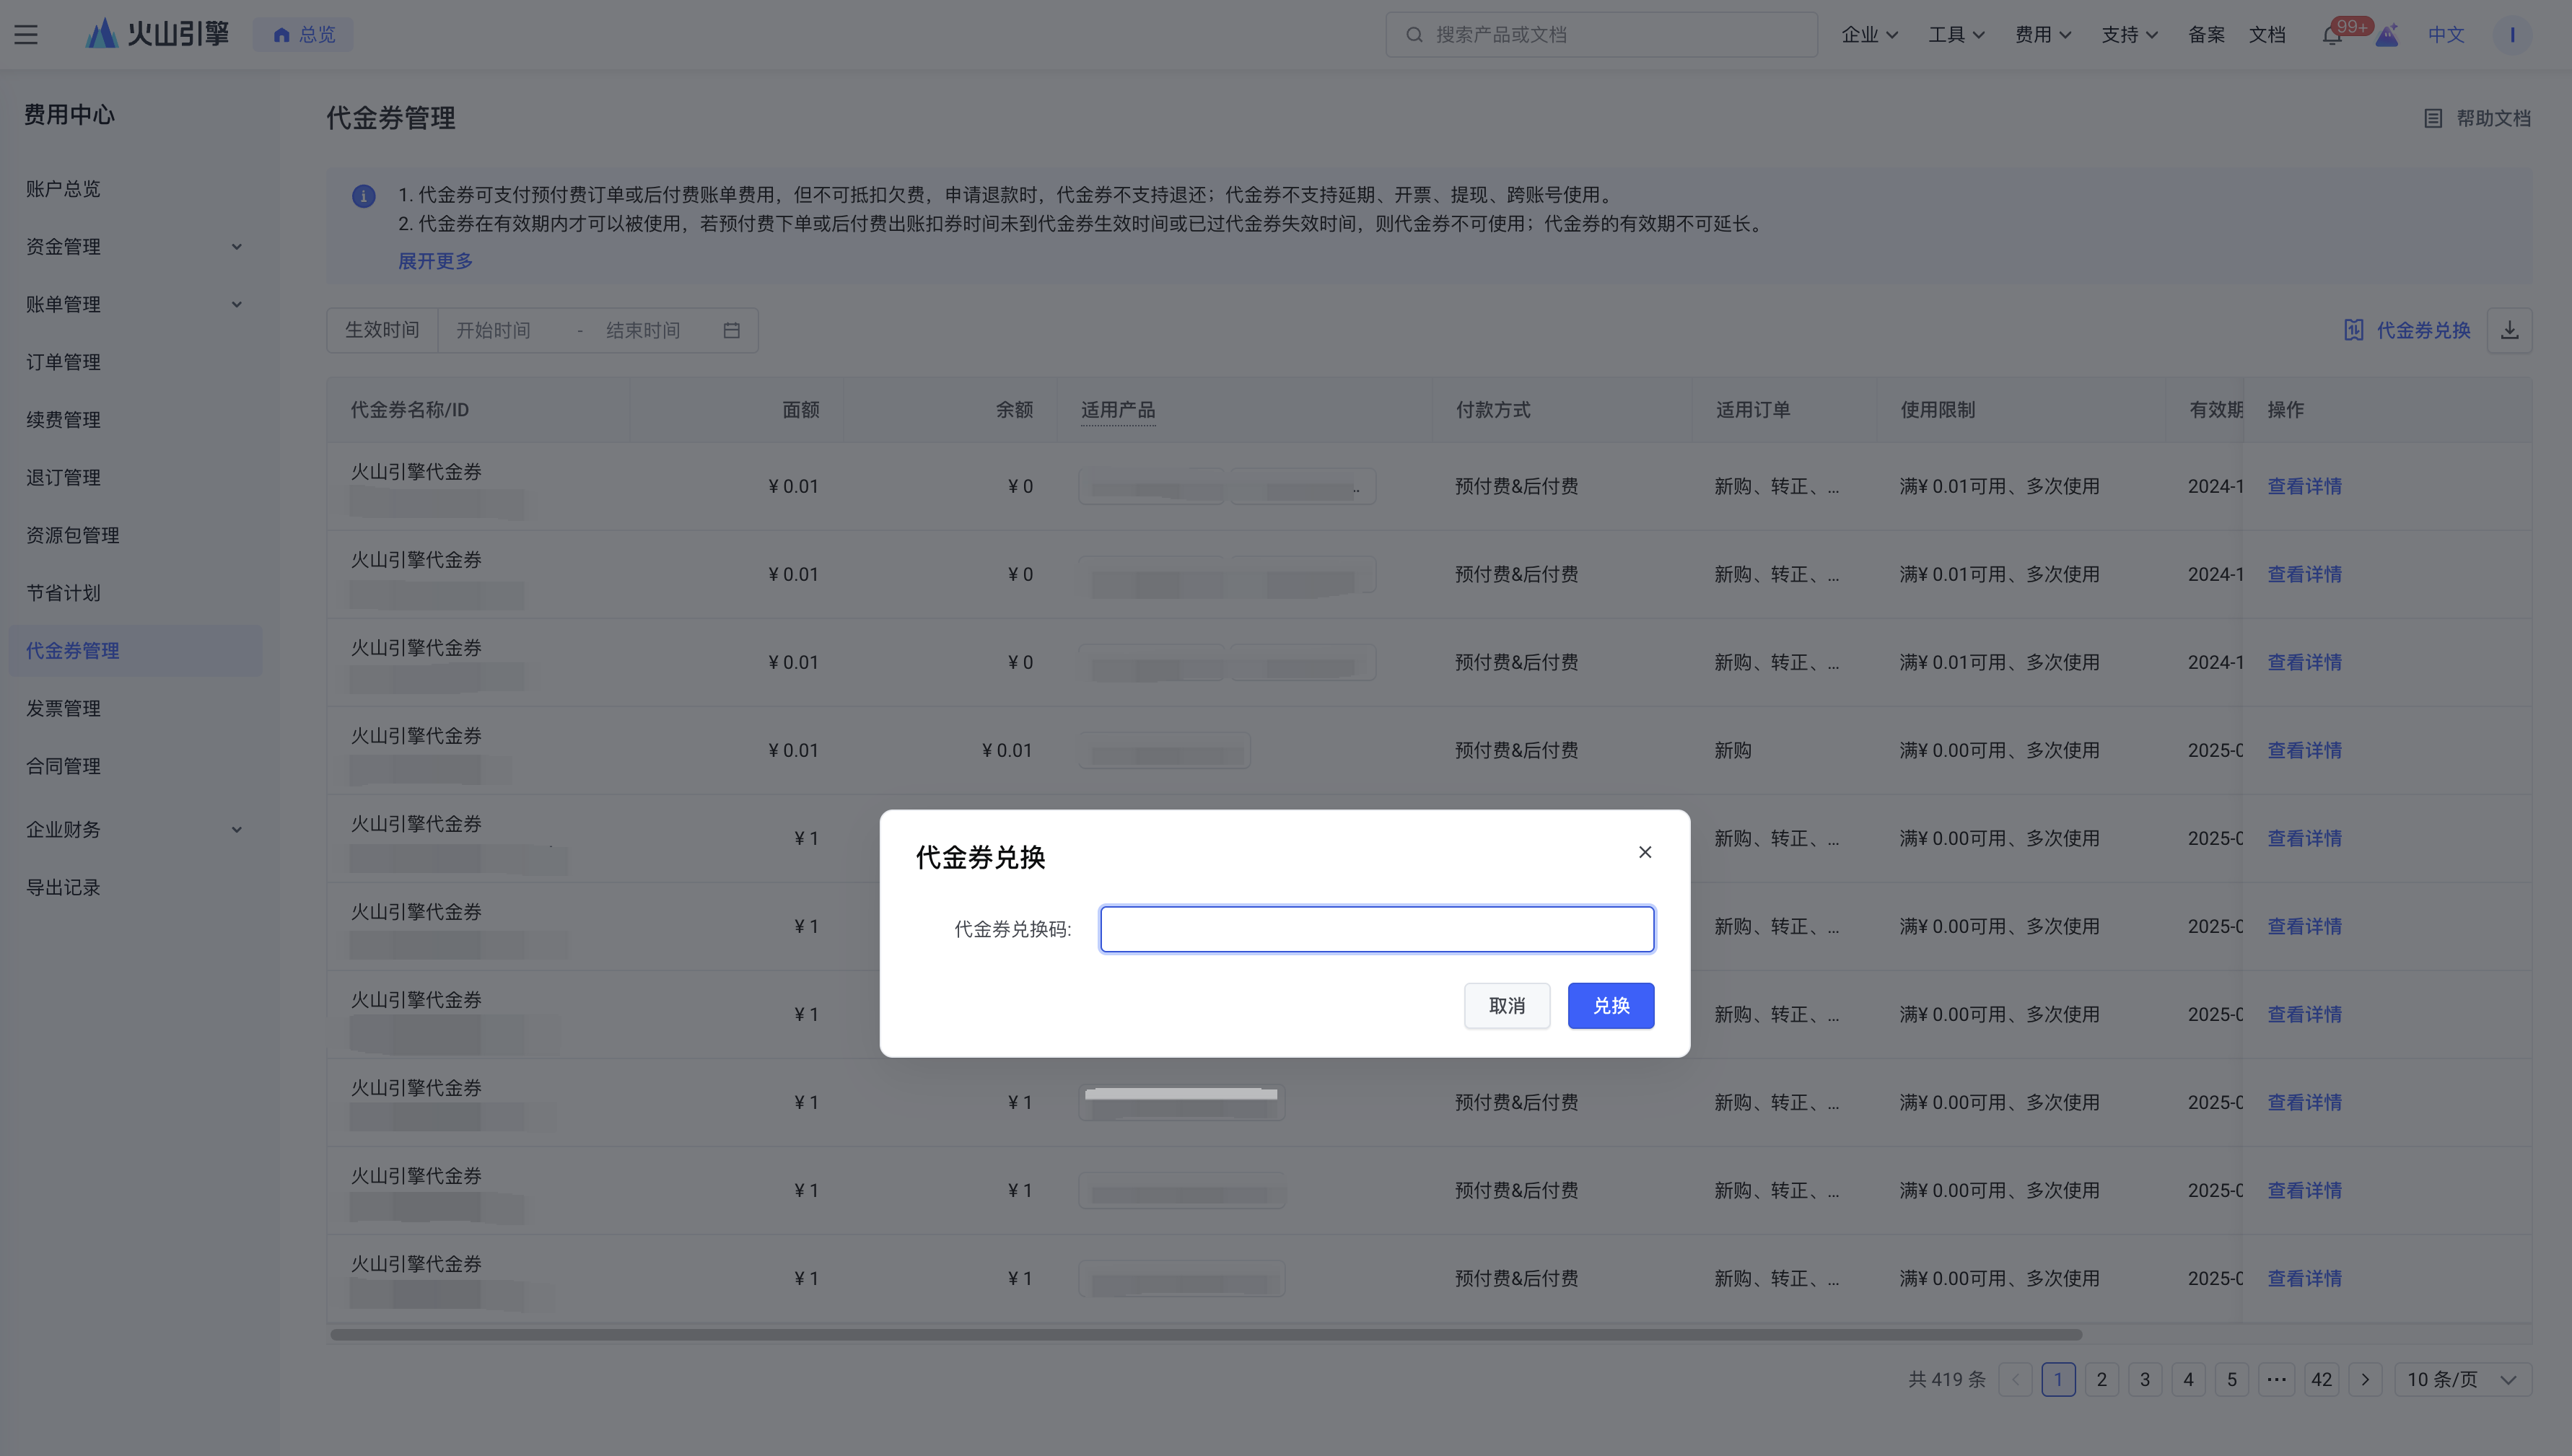Go to last page 42
2572x1456 pixels.
pyautogui.click(x=2321, y=1379)
